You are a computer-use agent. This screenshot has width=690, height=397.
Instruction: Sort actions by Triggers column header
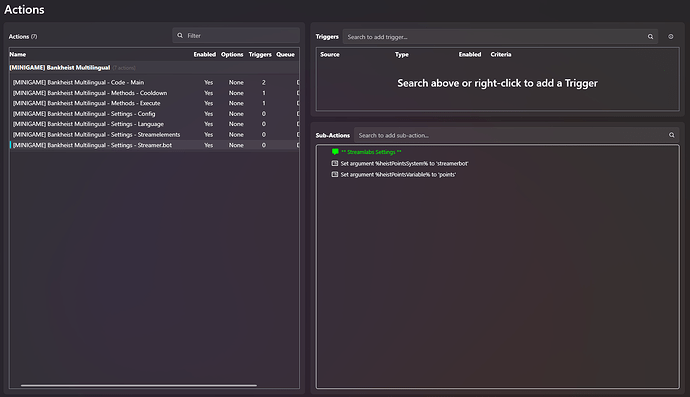coord(260,55)
